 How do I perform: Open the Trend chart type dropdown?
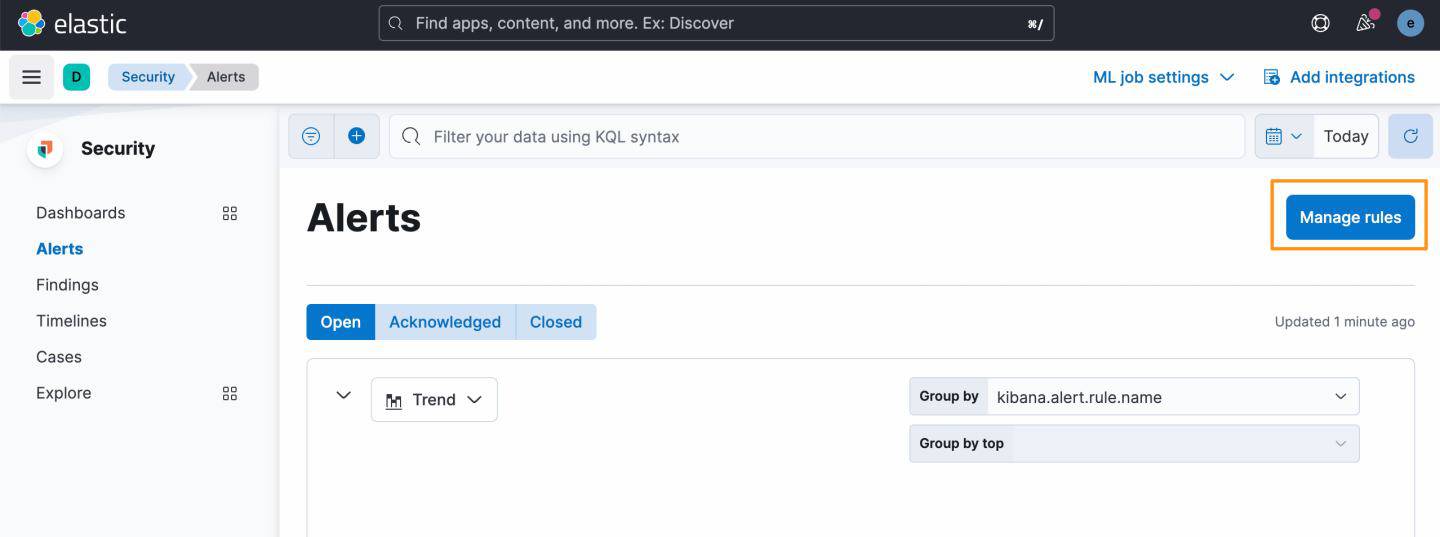(x=434, y=400)
